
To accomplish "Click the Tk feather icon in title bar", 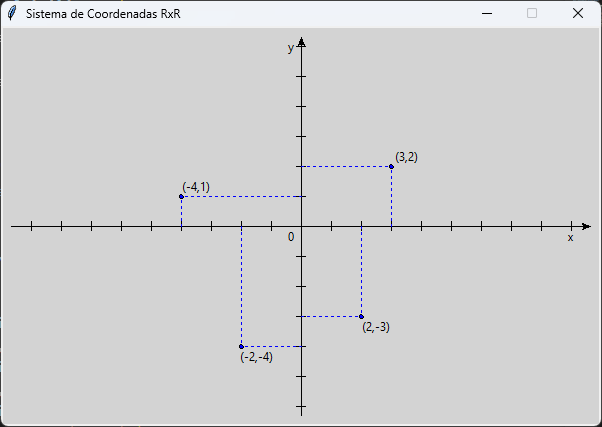I will tap(12, 13).
